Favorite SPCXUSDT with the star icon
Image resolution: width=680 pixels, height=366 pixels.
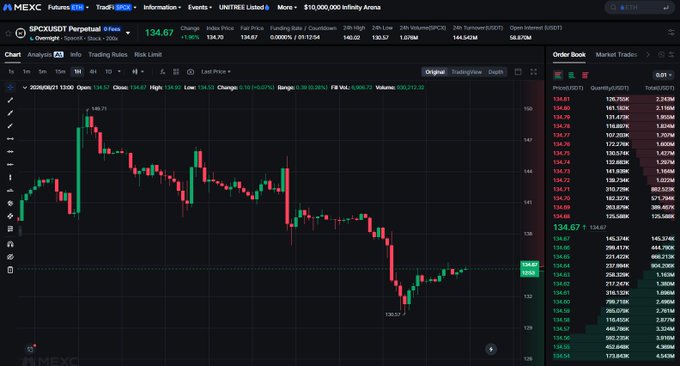coord(8,33)
